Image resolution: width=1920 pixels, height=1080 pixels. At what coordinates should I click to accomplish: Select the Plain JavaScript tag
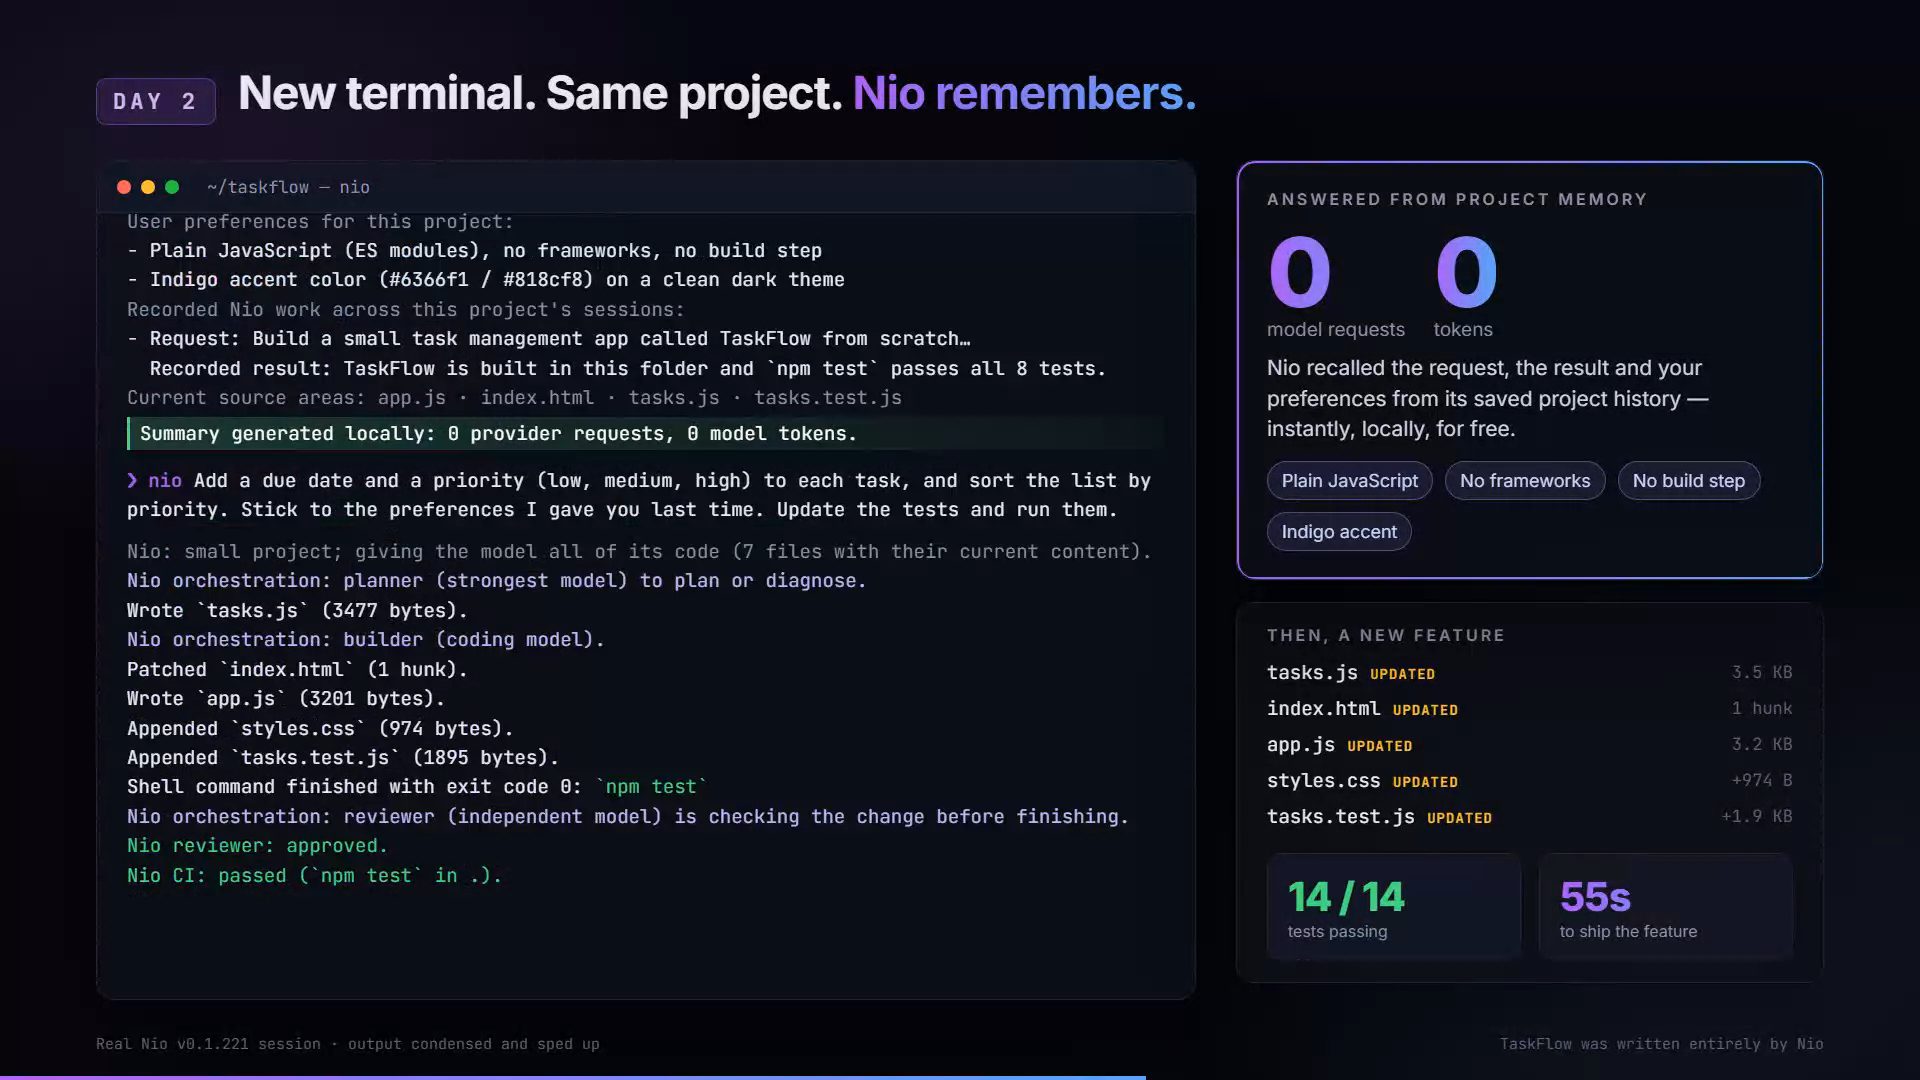click(1349, 481)
